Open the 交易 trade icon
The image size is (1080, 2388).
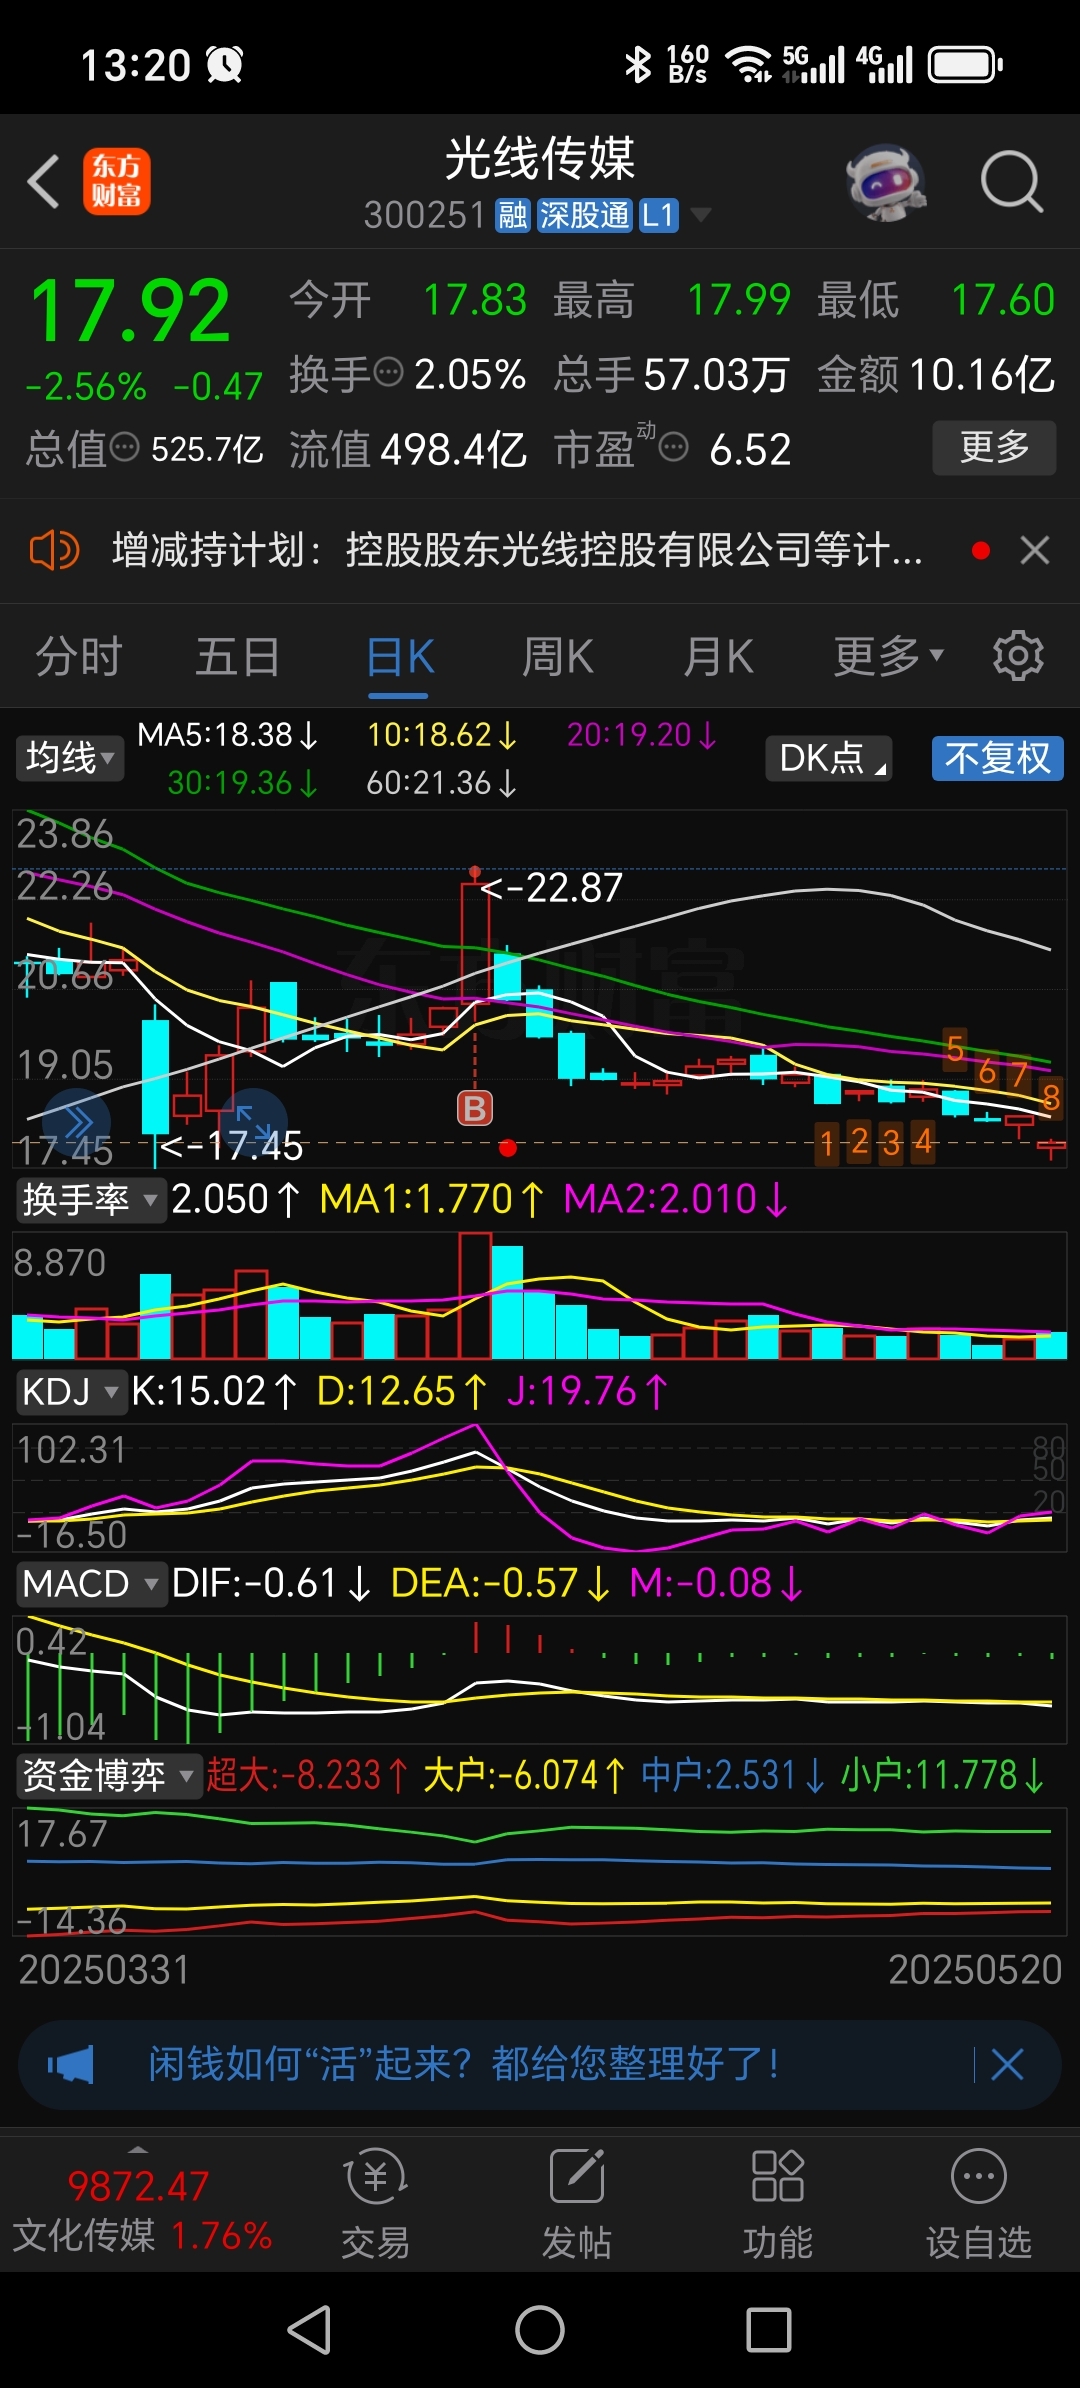pos(375,2204)
